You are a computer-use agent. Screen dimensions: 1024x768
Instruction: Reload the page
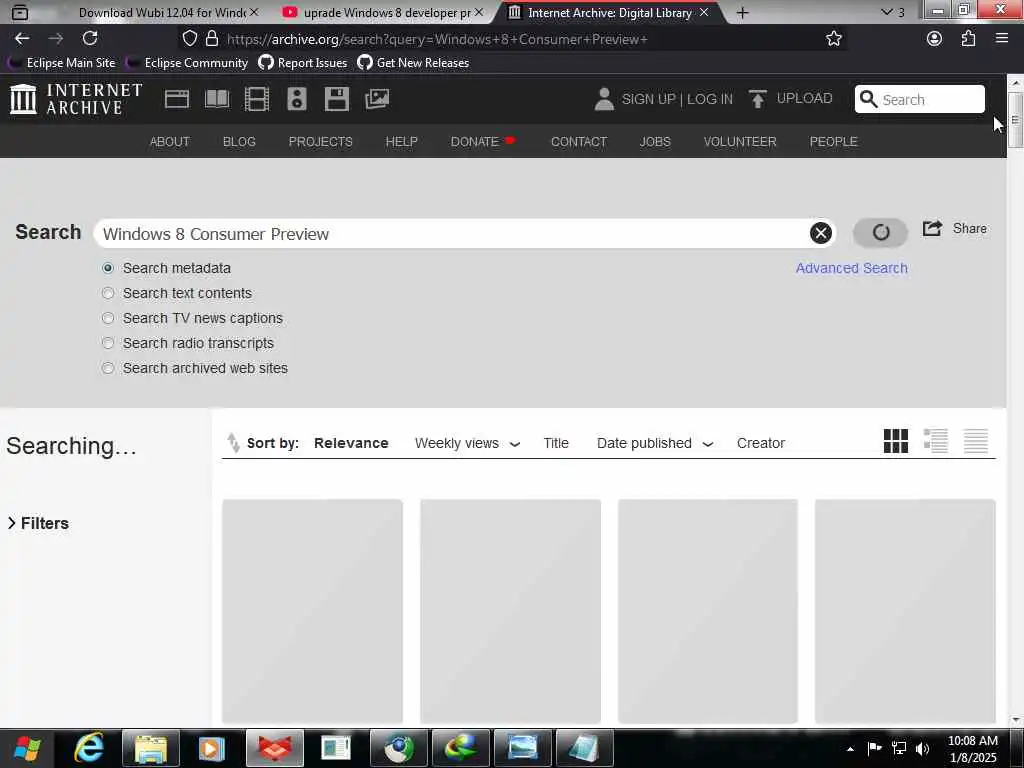coord(90,39)
